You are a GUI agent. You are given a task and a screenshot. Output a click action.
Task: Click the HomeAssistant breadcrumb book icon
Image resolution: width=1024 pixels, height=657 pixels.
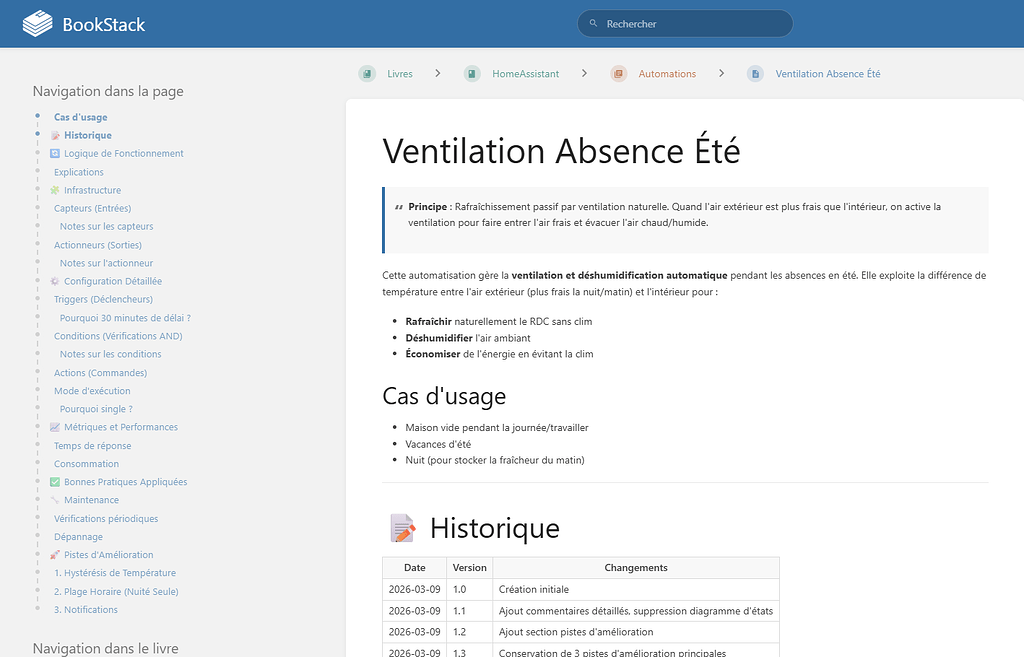[x=472, y=74]
